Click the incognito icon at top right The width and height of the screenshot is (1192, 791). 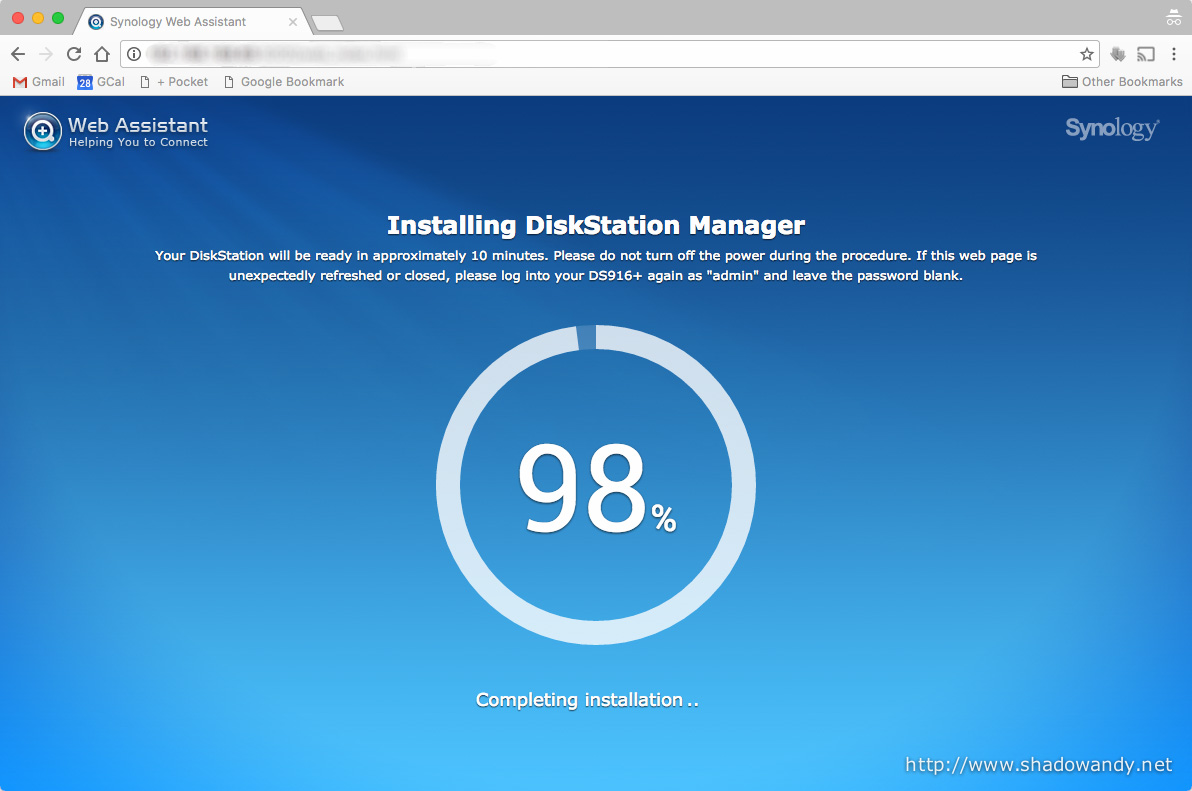coord(1174,17)
